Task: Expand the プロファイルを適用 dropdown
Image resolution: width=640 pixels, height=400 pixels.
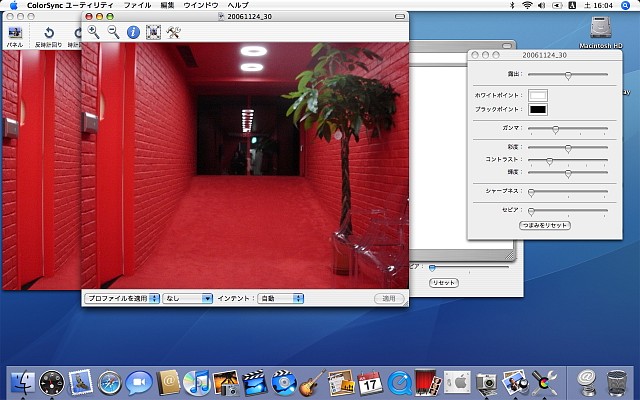Action: pyautogui.click(x=122, y=298)
